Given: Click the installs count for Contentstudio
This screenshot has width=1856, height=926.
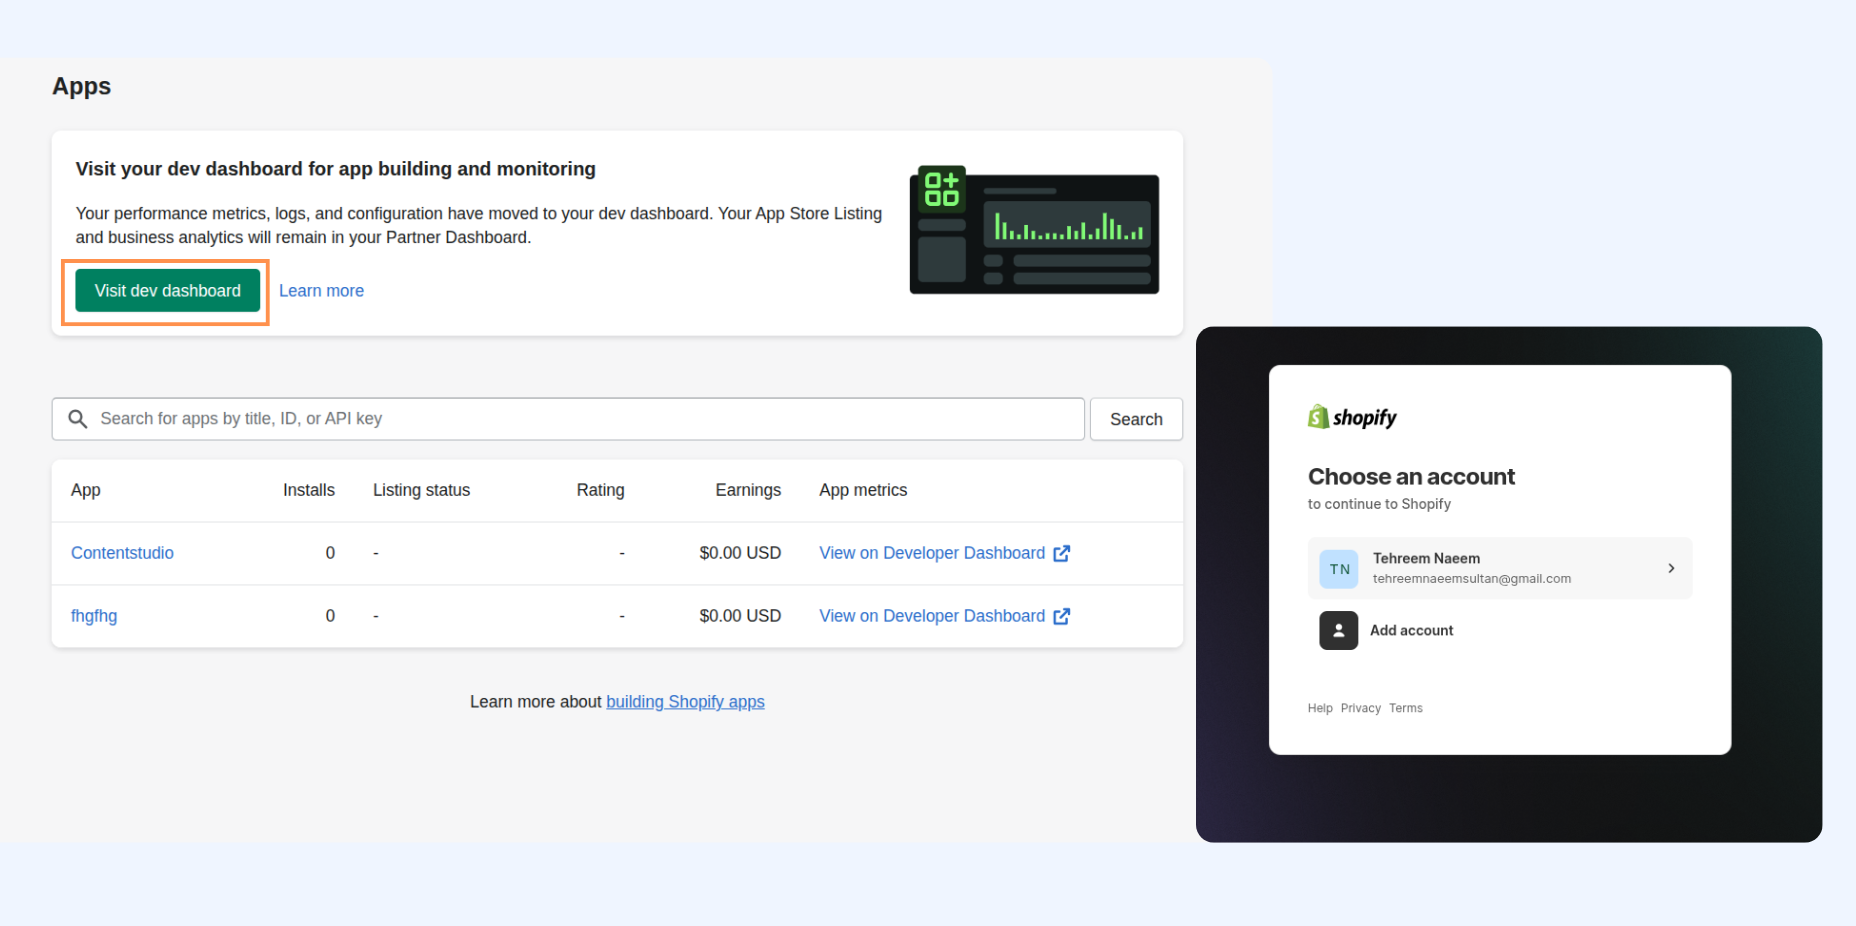Looking at the screenshot, I should (330, 553).
